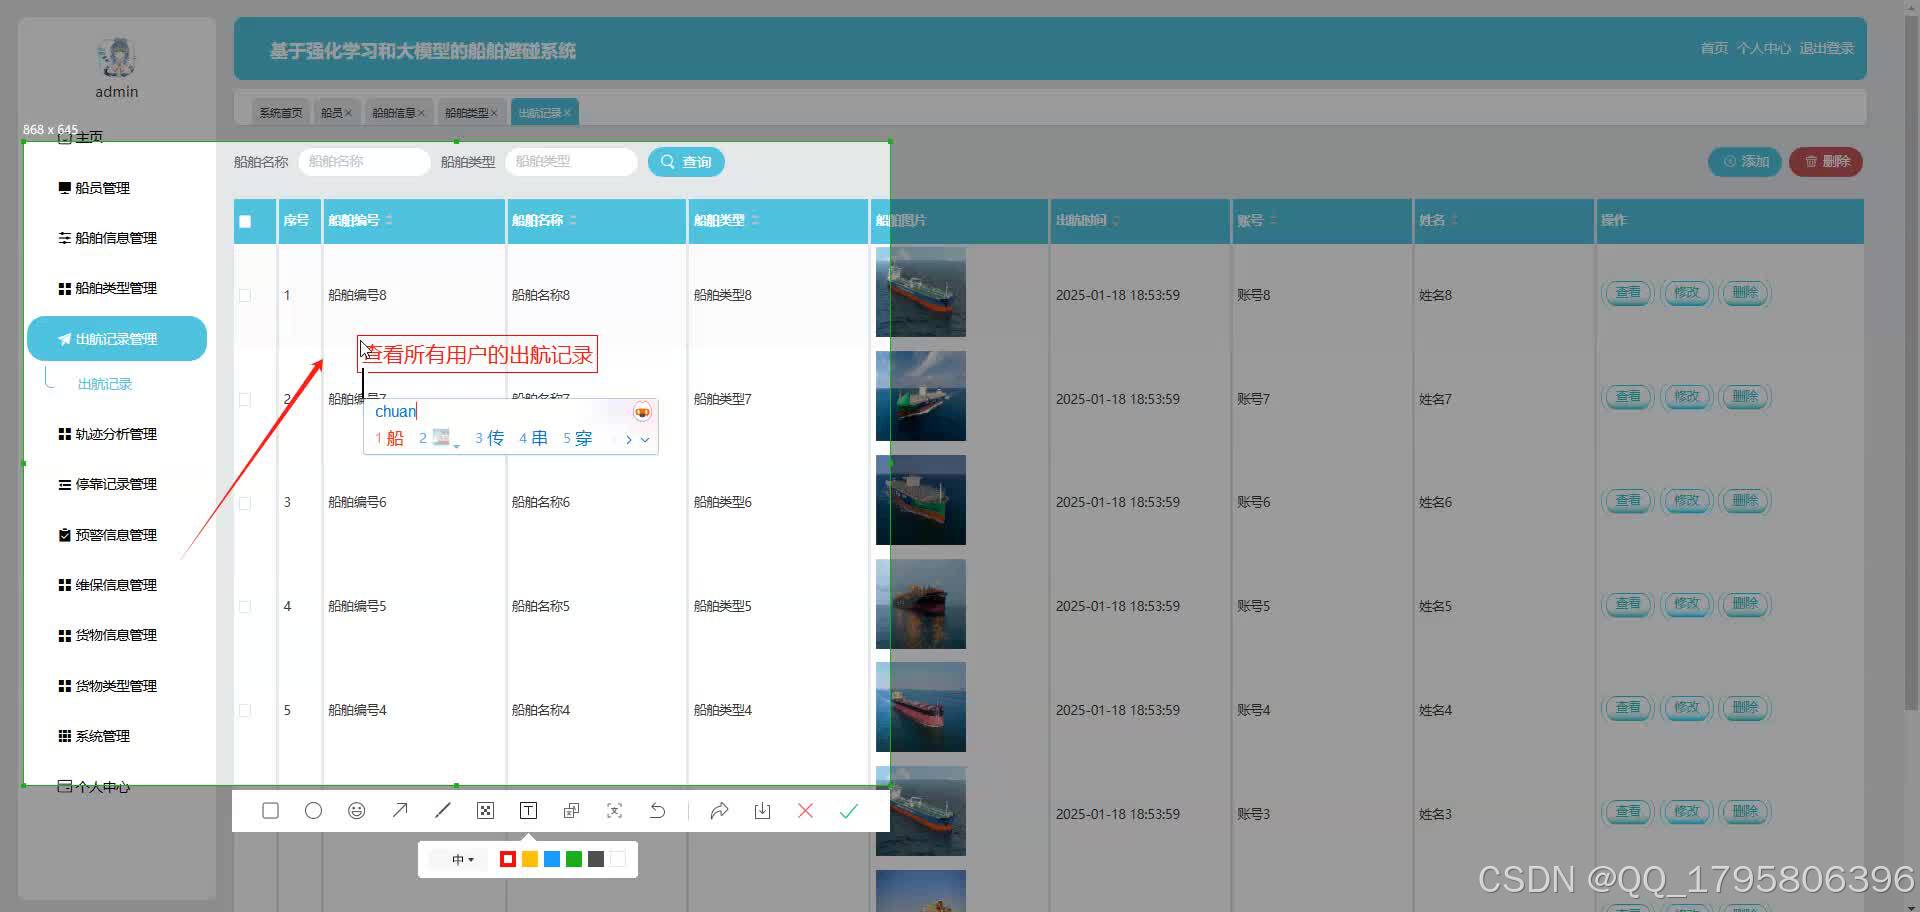
Task: Choose the red color swatch
Action: point(508,859)
